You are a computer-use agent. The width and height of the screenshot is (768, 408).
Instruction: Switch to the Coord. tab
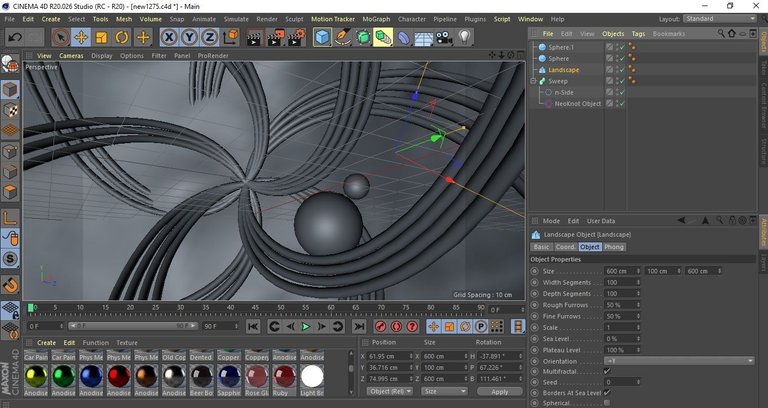tap(565, 247)
